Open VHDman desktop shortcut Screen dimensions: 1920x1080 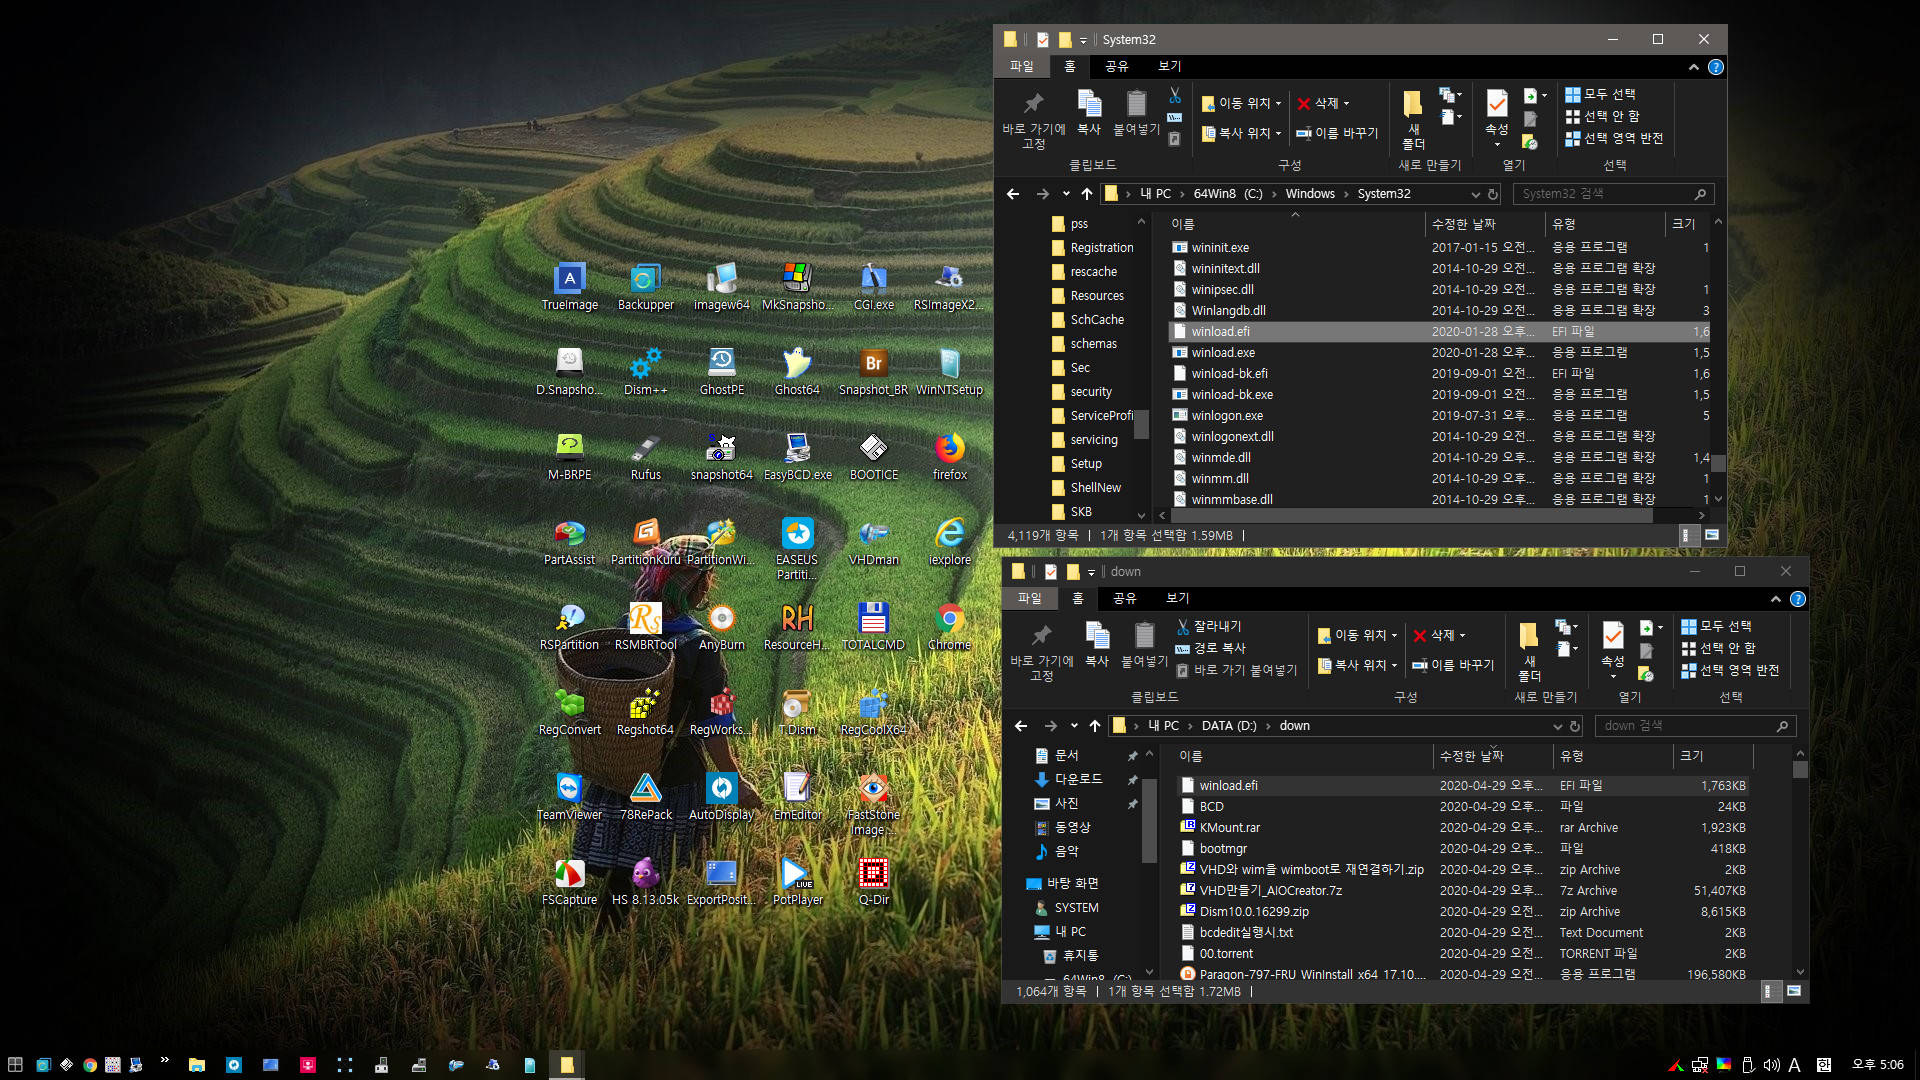pos(873,542)
